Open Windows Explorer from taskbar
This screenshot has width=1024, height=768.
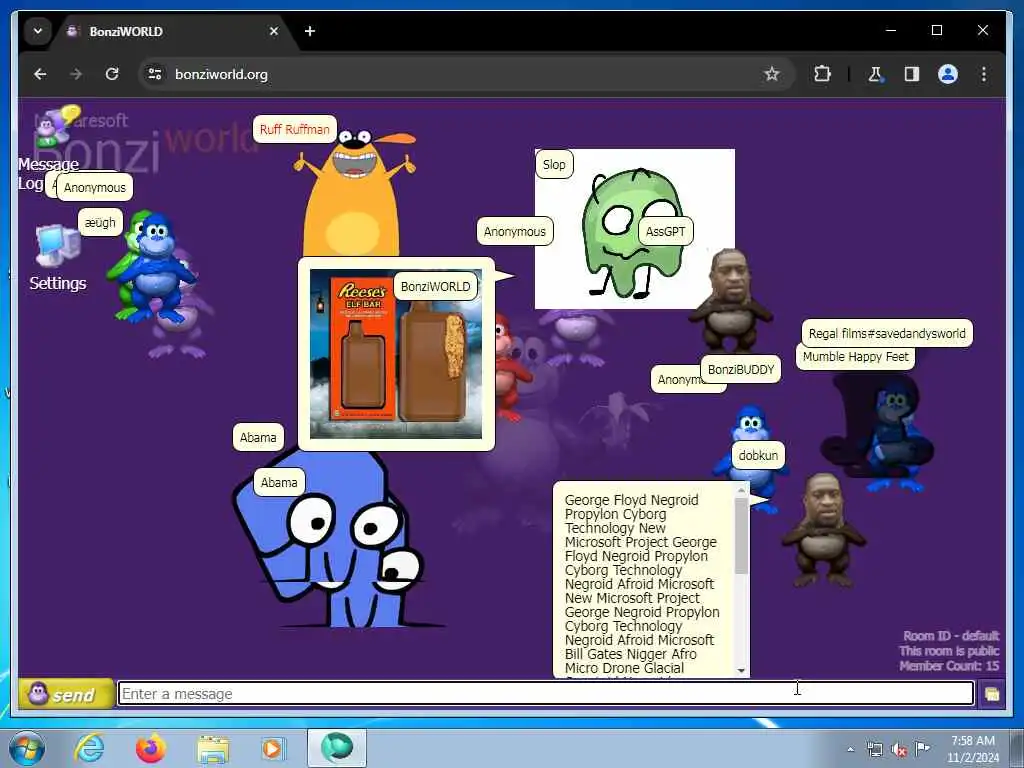[x=213, y=748]
